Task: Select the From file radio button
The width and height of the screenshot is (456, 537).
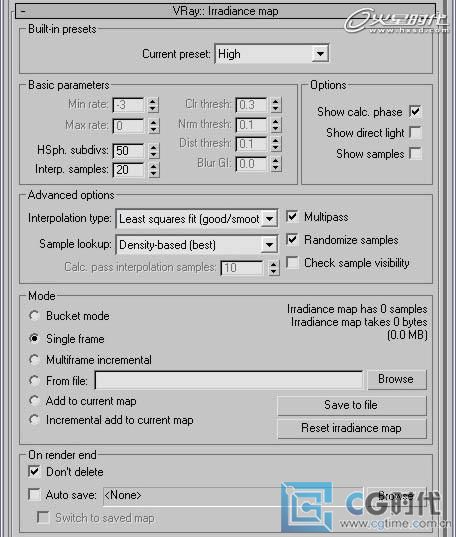Action: click(34, 380)
